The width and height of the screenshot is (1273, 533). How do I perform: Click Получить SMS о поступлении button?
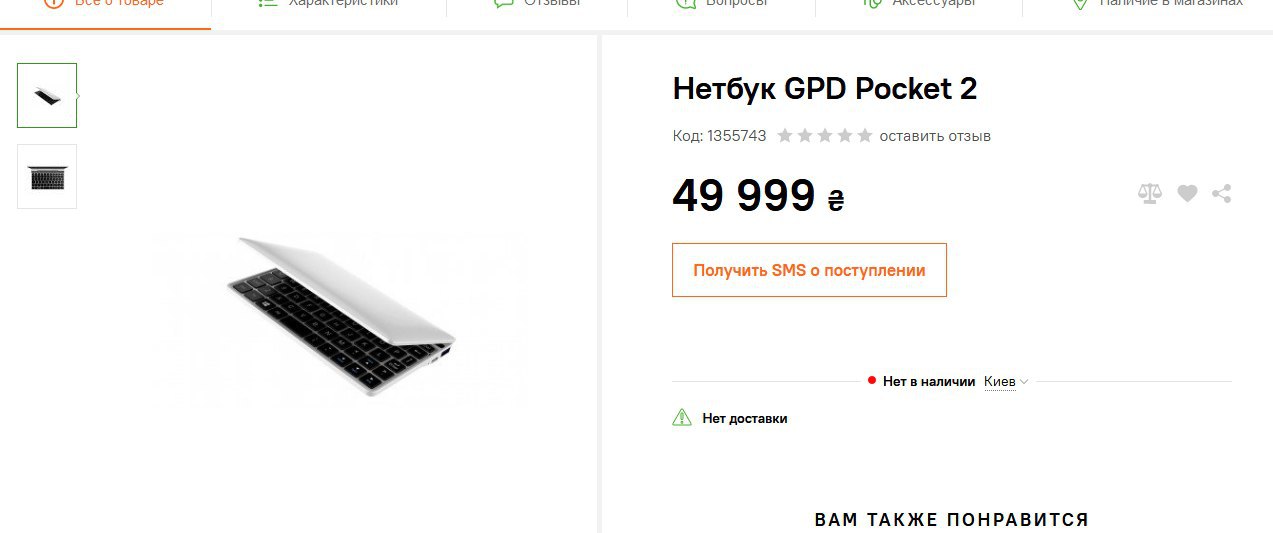point(809,270)
